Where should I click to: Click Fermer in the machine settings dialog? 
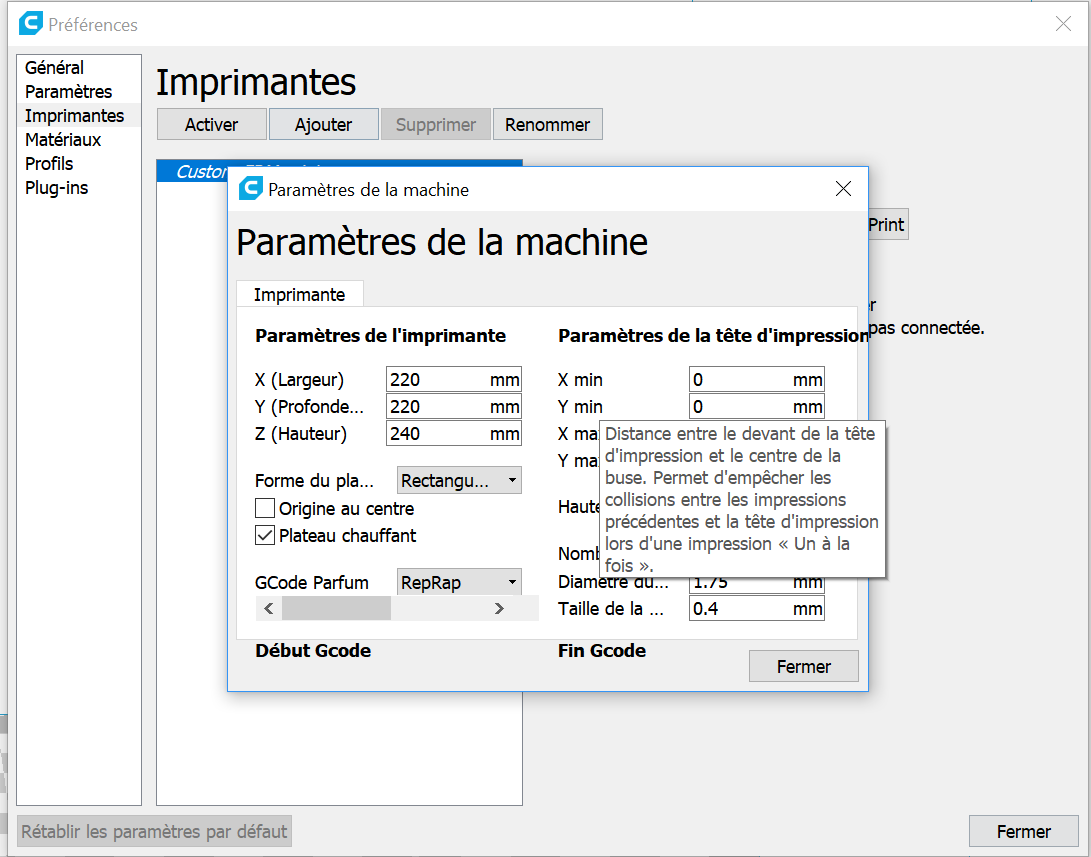[x=803, y=666]
